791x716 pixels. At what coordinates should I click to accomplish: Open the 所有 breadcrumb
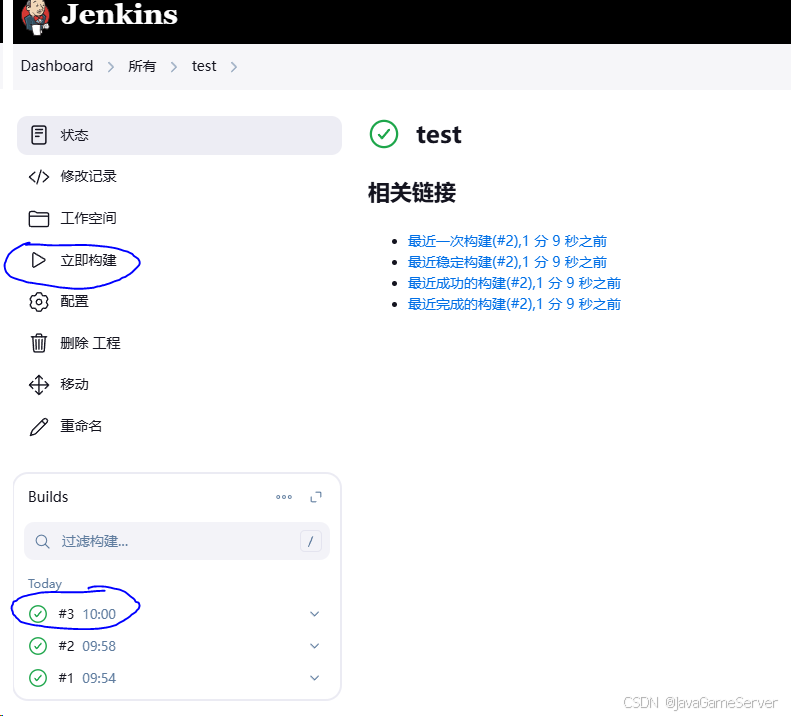(x=142, y=66)
